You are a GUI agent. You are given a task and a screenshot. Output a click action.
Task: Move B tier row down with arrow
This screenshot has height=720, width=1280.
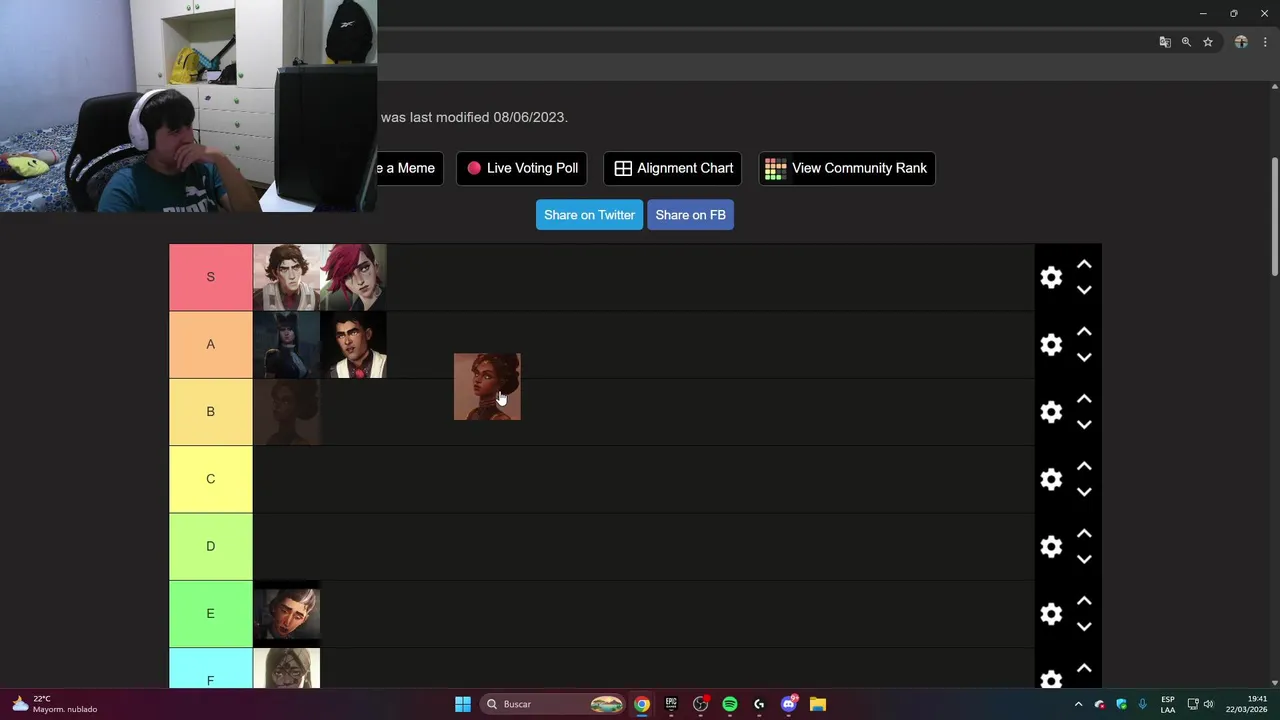pyautogui.click(x=1084, y=424)
